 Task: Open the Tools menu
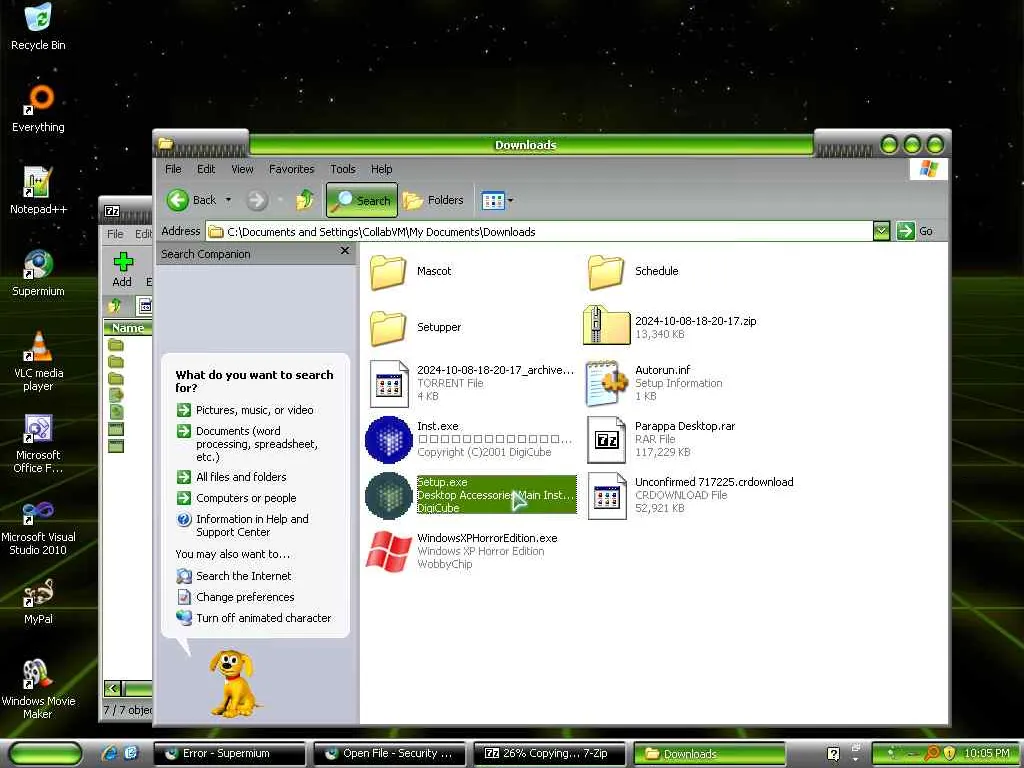pyautogui.click(x=342, y=169)
